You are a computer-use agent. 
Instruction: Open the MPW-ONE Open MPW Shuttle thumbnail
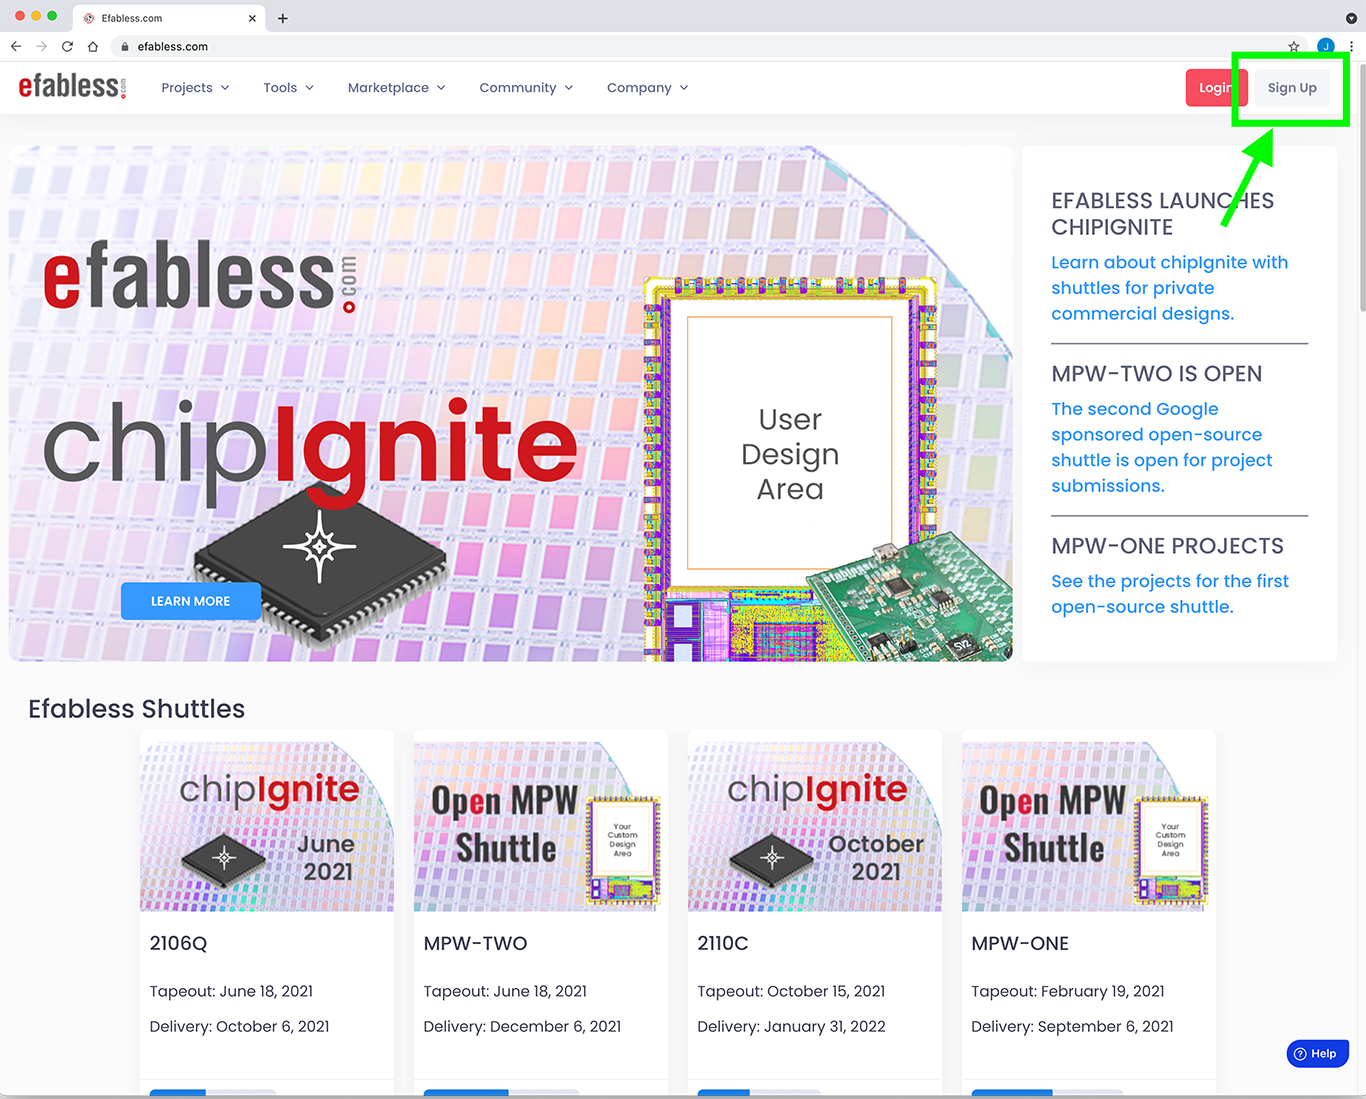click(x=1089, y=826)
